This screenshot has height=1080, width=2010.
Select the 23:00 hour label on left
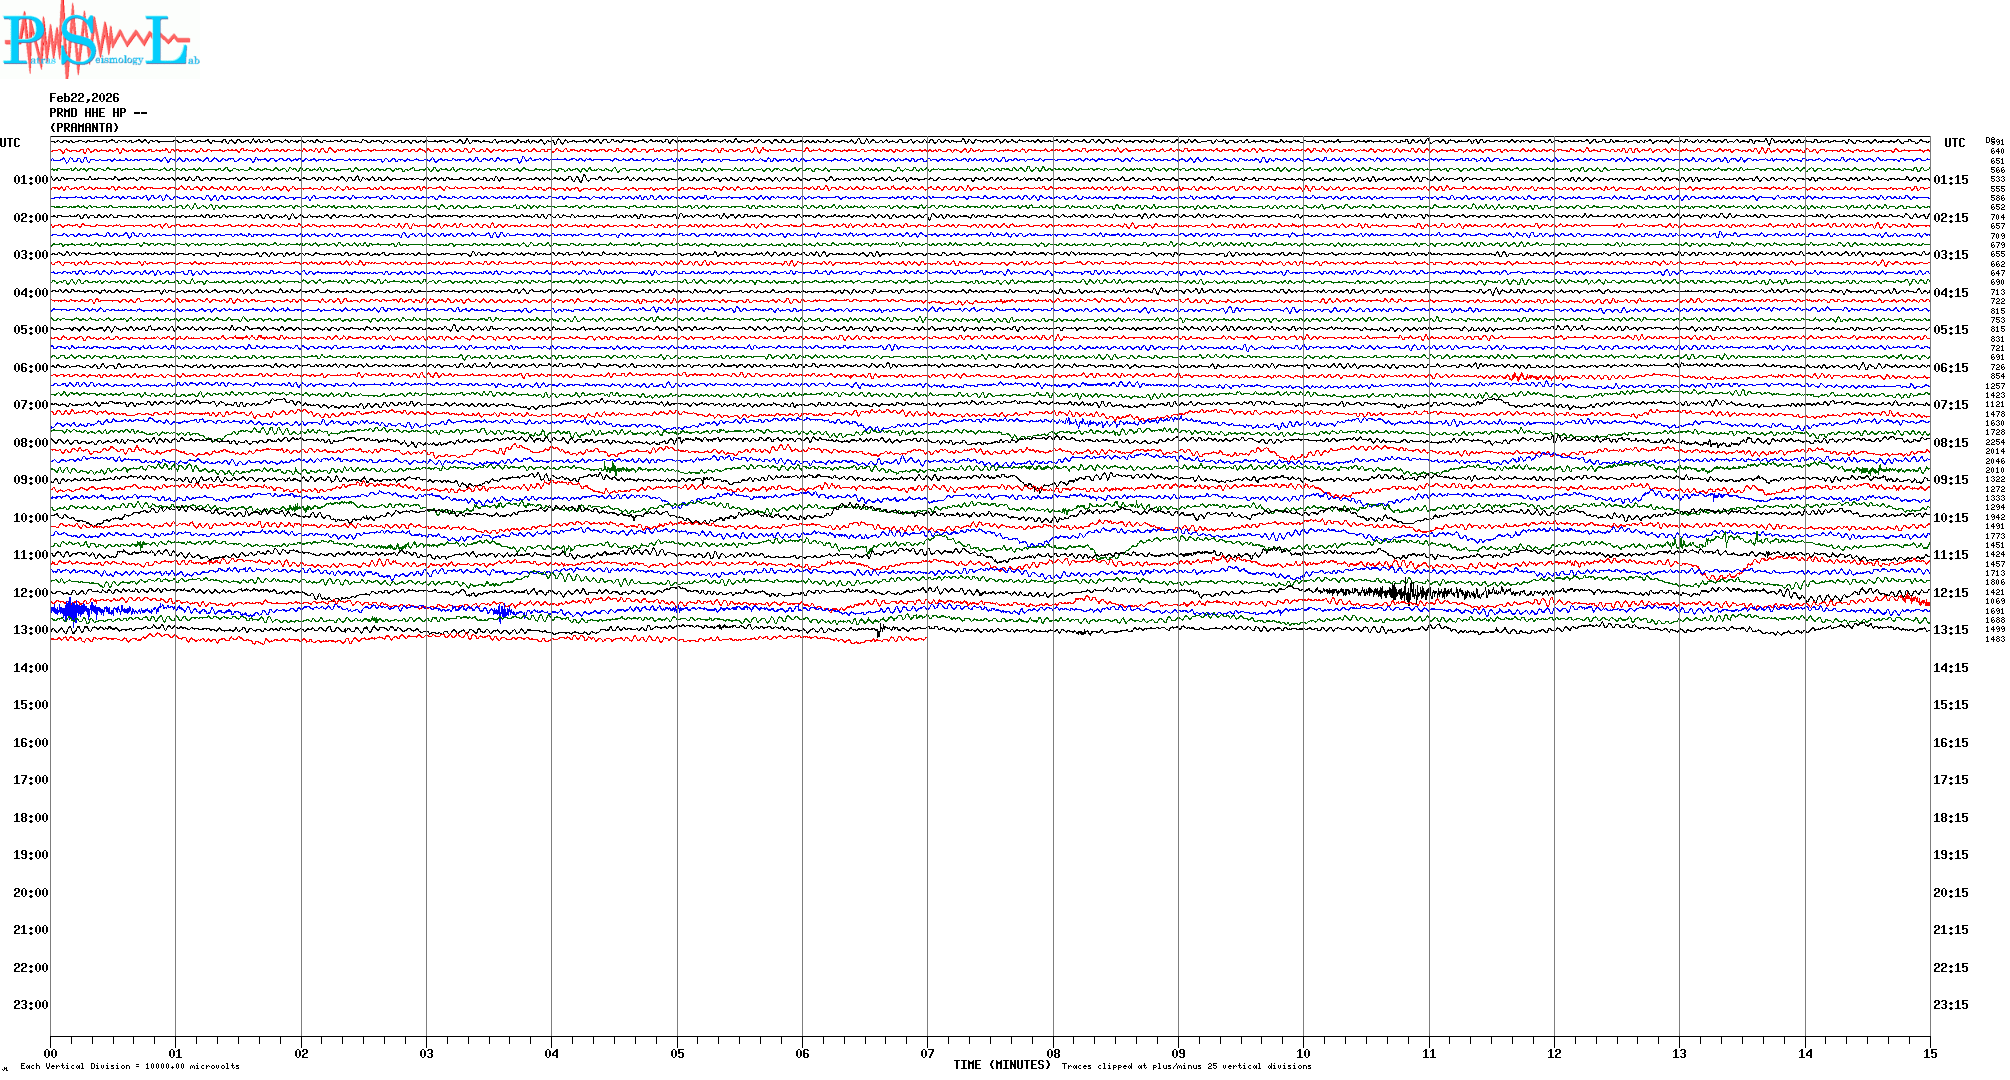tap(30, 1005)
